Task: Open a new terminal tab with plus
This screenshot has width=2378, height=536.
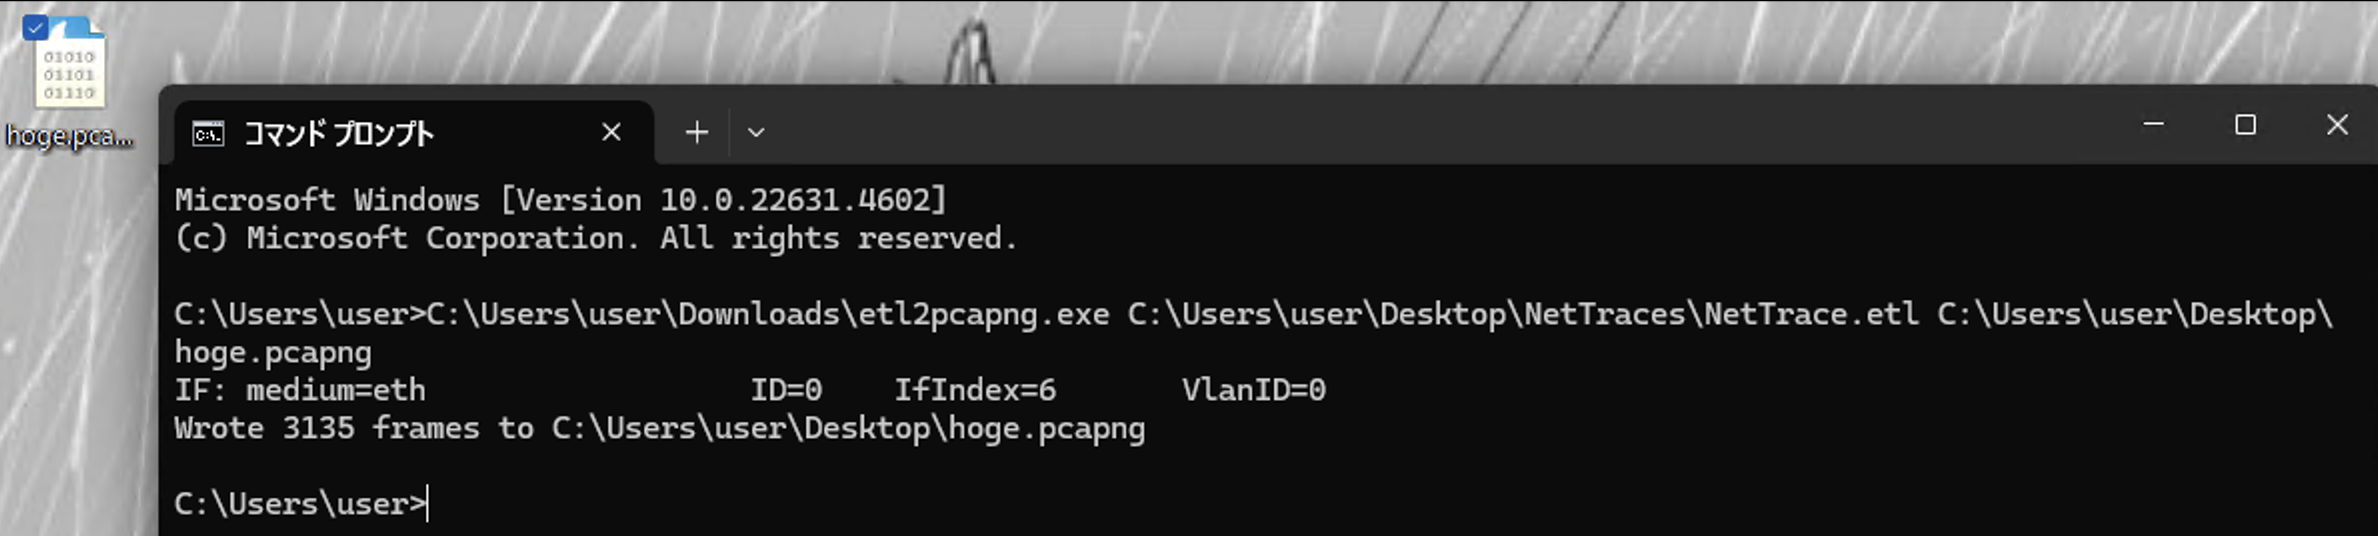Action: 697,132
